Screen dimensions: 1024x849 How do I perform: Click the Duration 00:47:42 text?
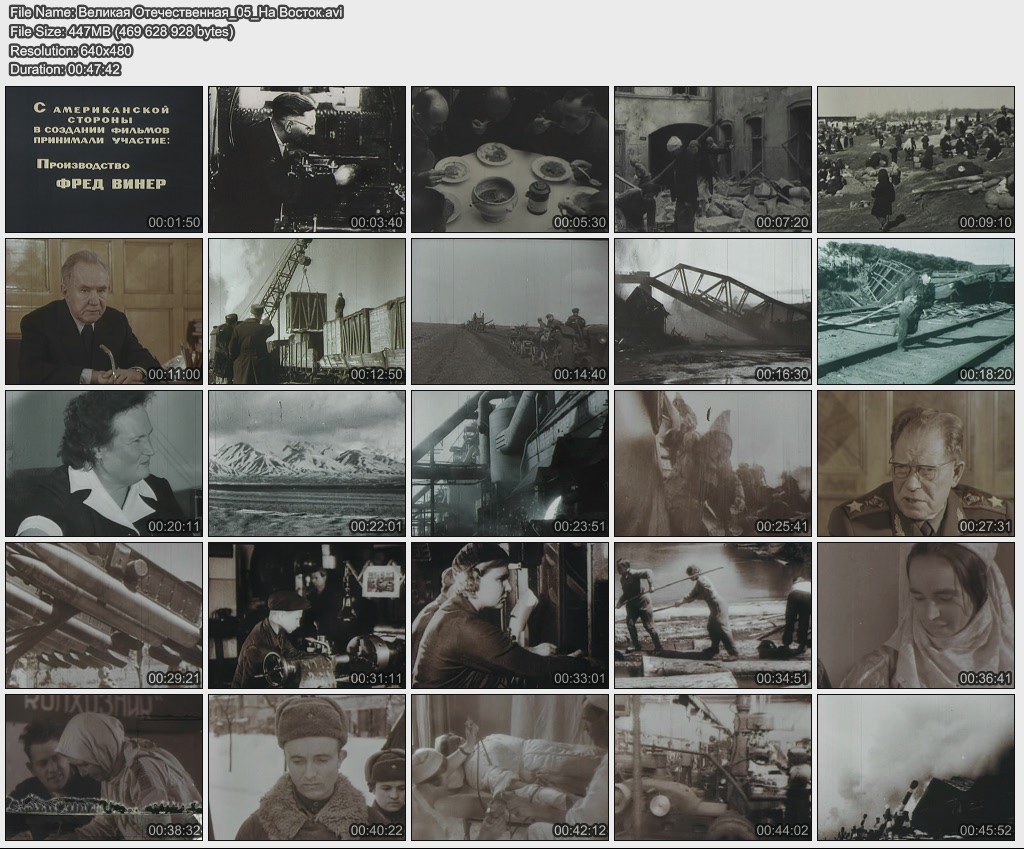click(65, 69)
